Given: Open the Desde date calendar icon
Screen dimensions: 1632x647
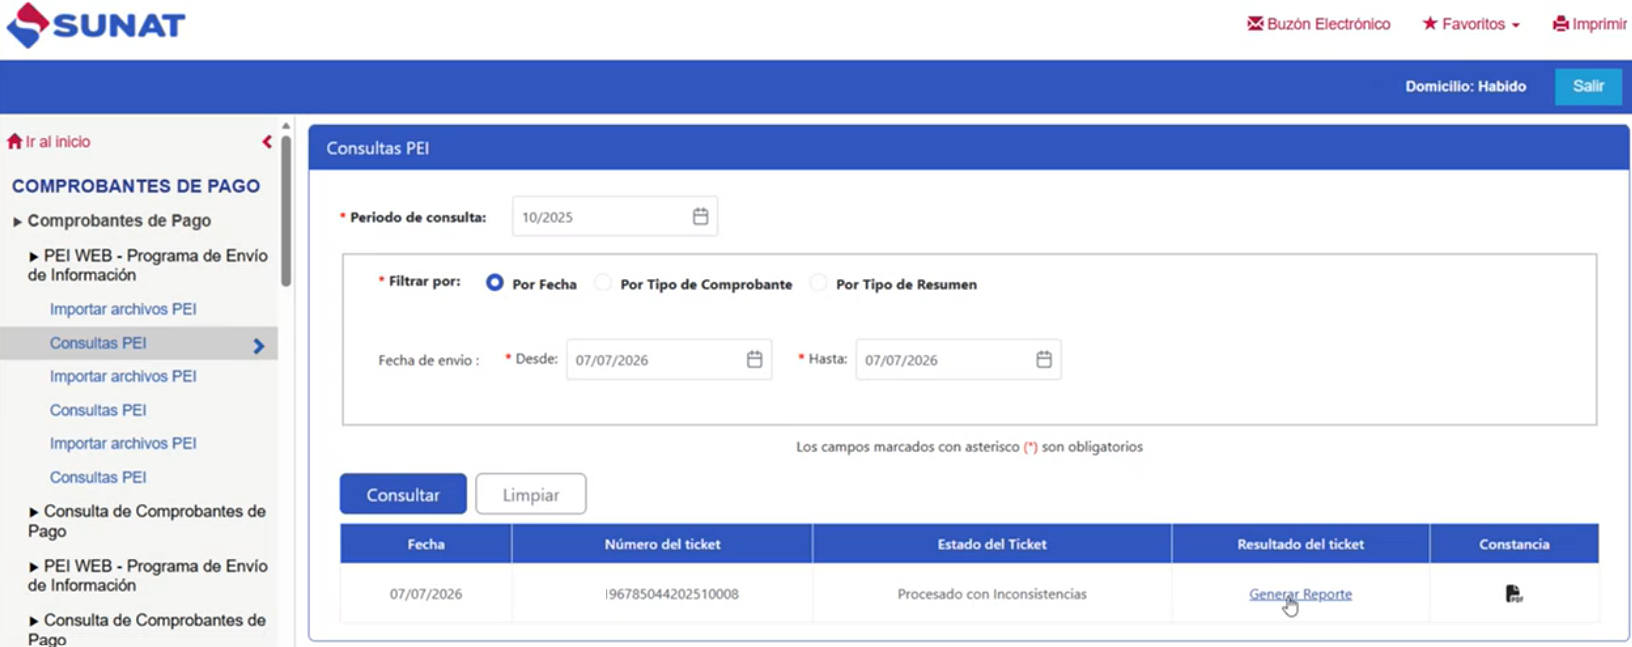Looking at the screenshot, I should click(x=754, y=359).
